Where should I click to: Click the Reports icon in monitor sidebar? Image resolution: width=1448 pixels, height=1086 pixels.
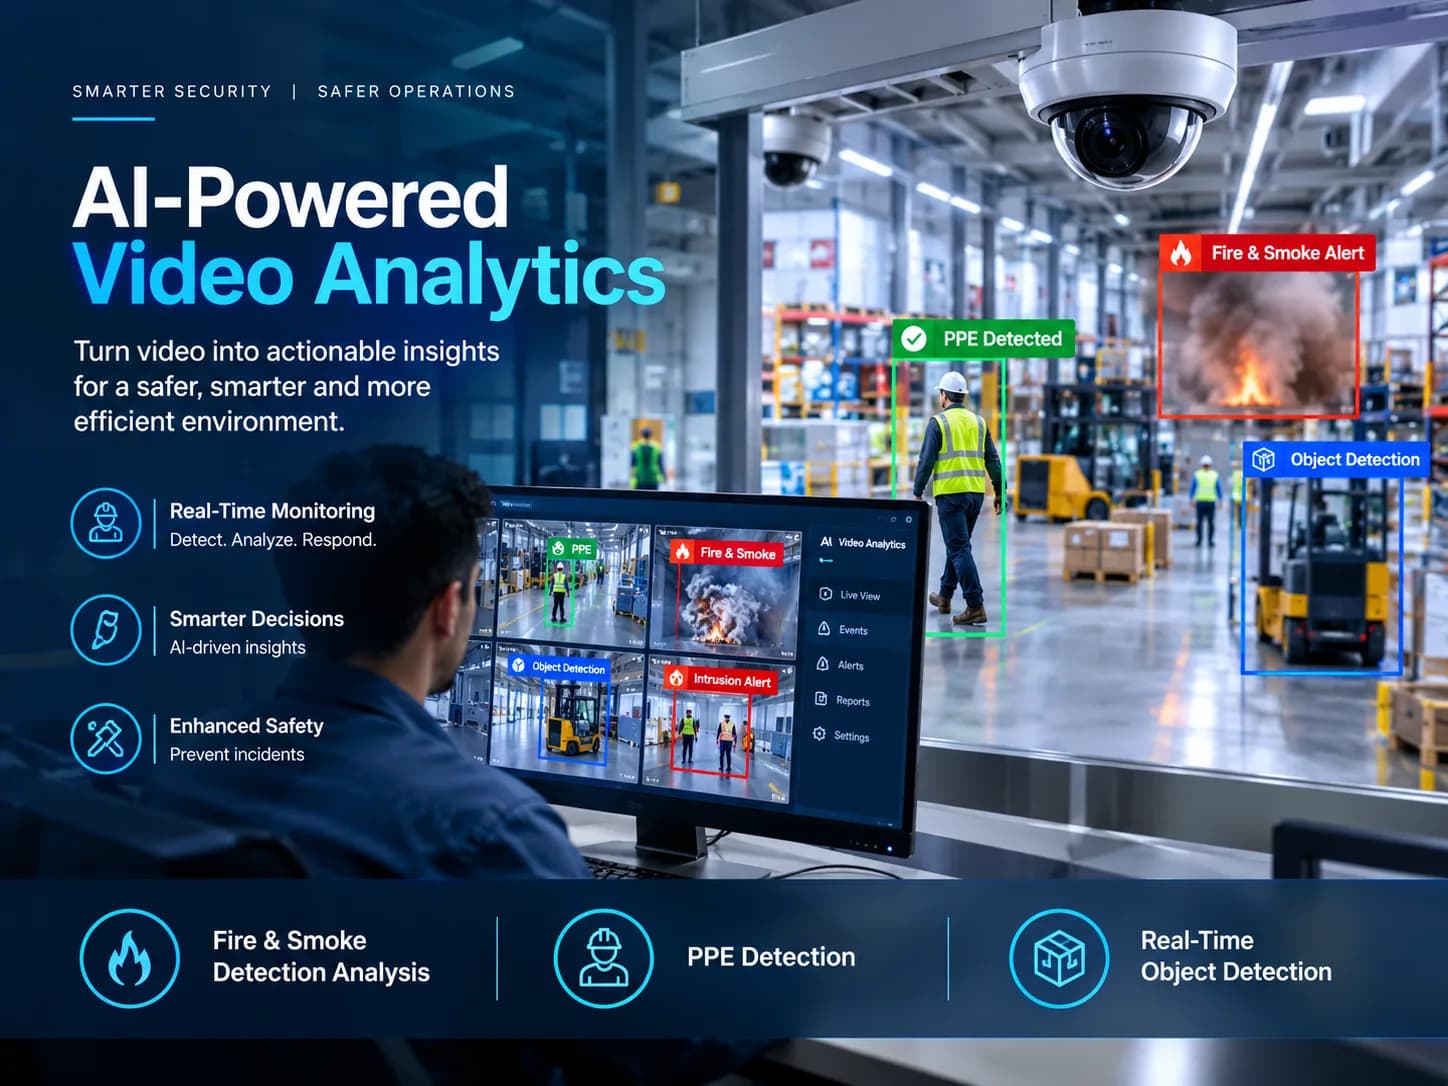tap(821, 699)
